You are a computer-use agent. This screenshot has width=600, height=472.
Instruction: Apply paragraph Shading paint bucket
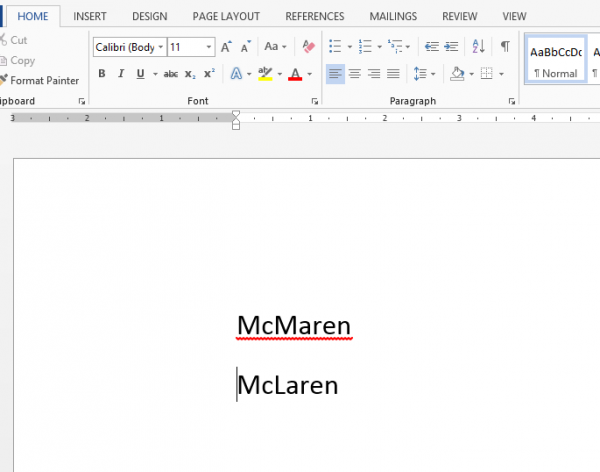click(x=457, y=73)
